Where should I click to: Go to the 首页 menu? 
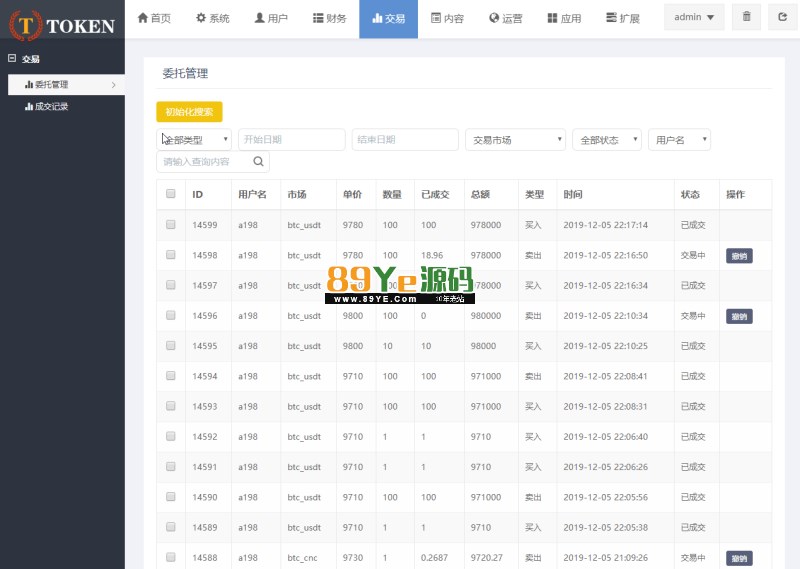pos(154,18)
